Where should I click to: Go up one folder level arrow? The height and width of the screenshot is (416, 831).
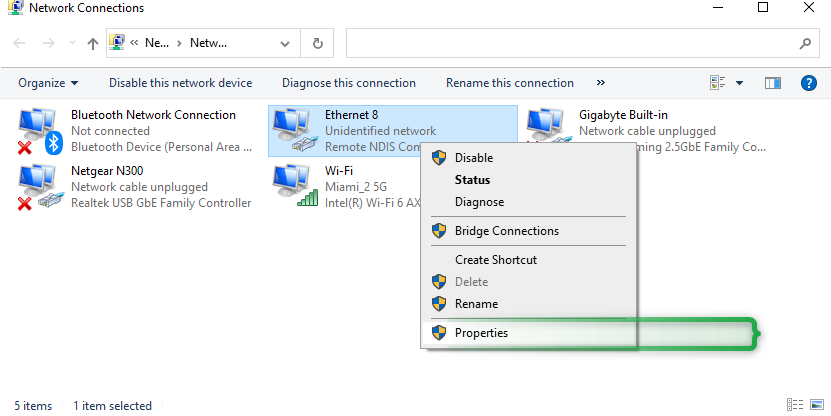pyautogui.click(x=93, y=43)
